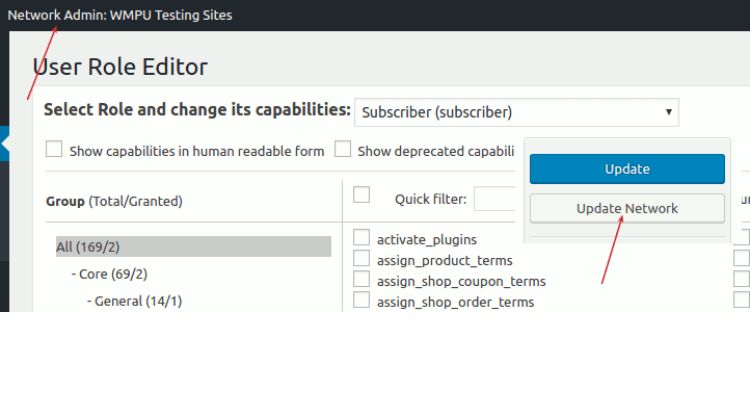Enable Show capabilities in human readable form
The image size is (750, 400).
click(x=54, y=150)
